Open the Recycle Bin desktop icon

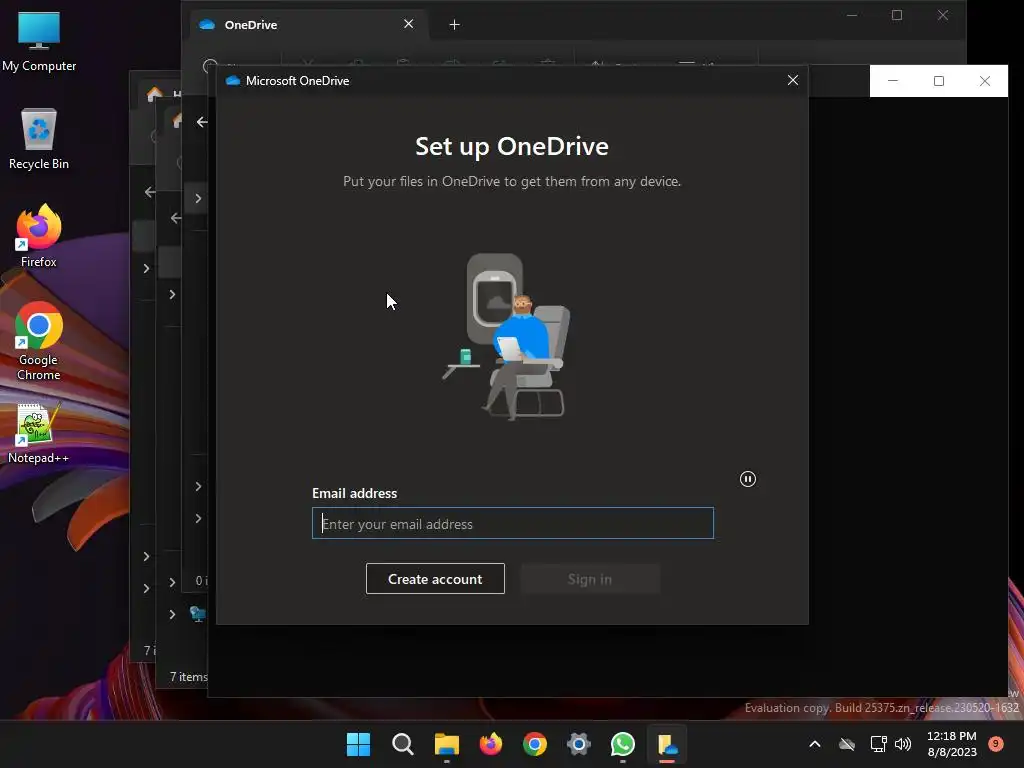click(x=39, y=138)
